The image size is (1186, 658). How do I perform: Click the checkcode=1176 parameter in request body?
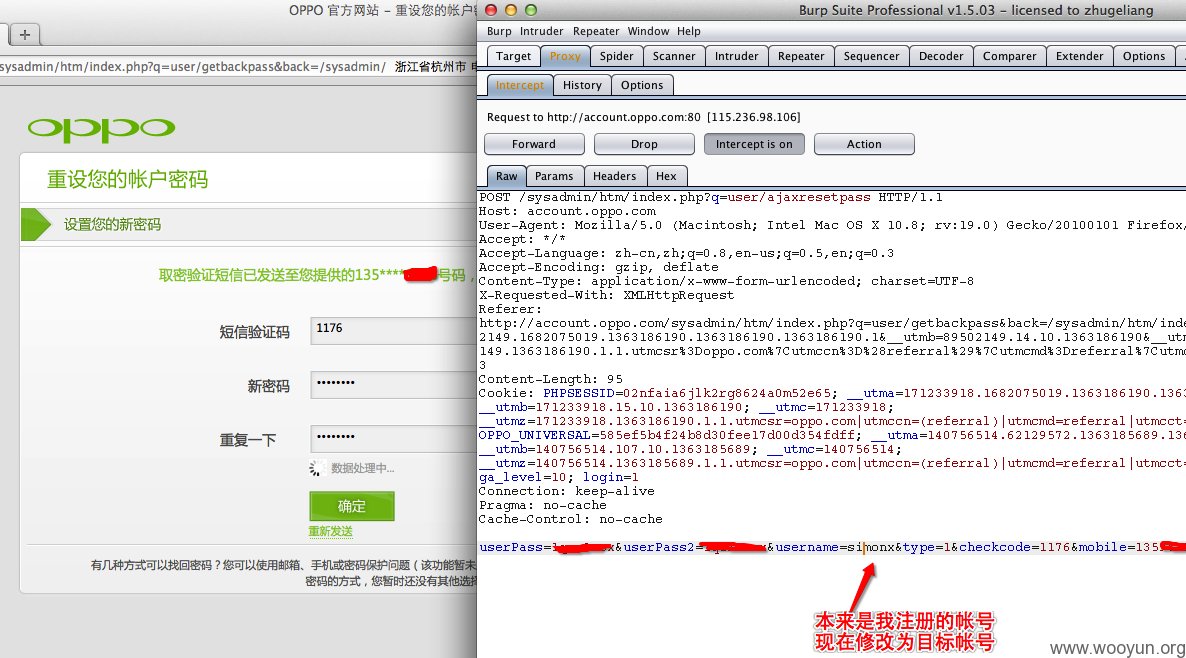1014,547
